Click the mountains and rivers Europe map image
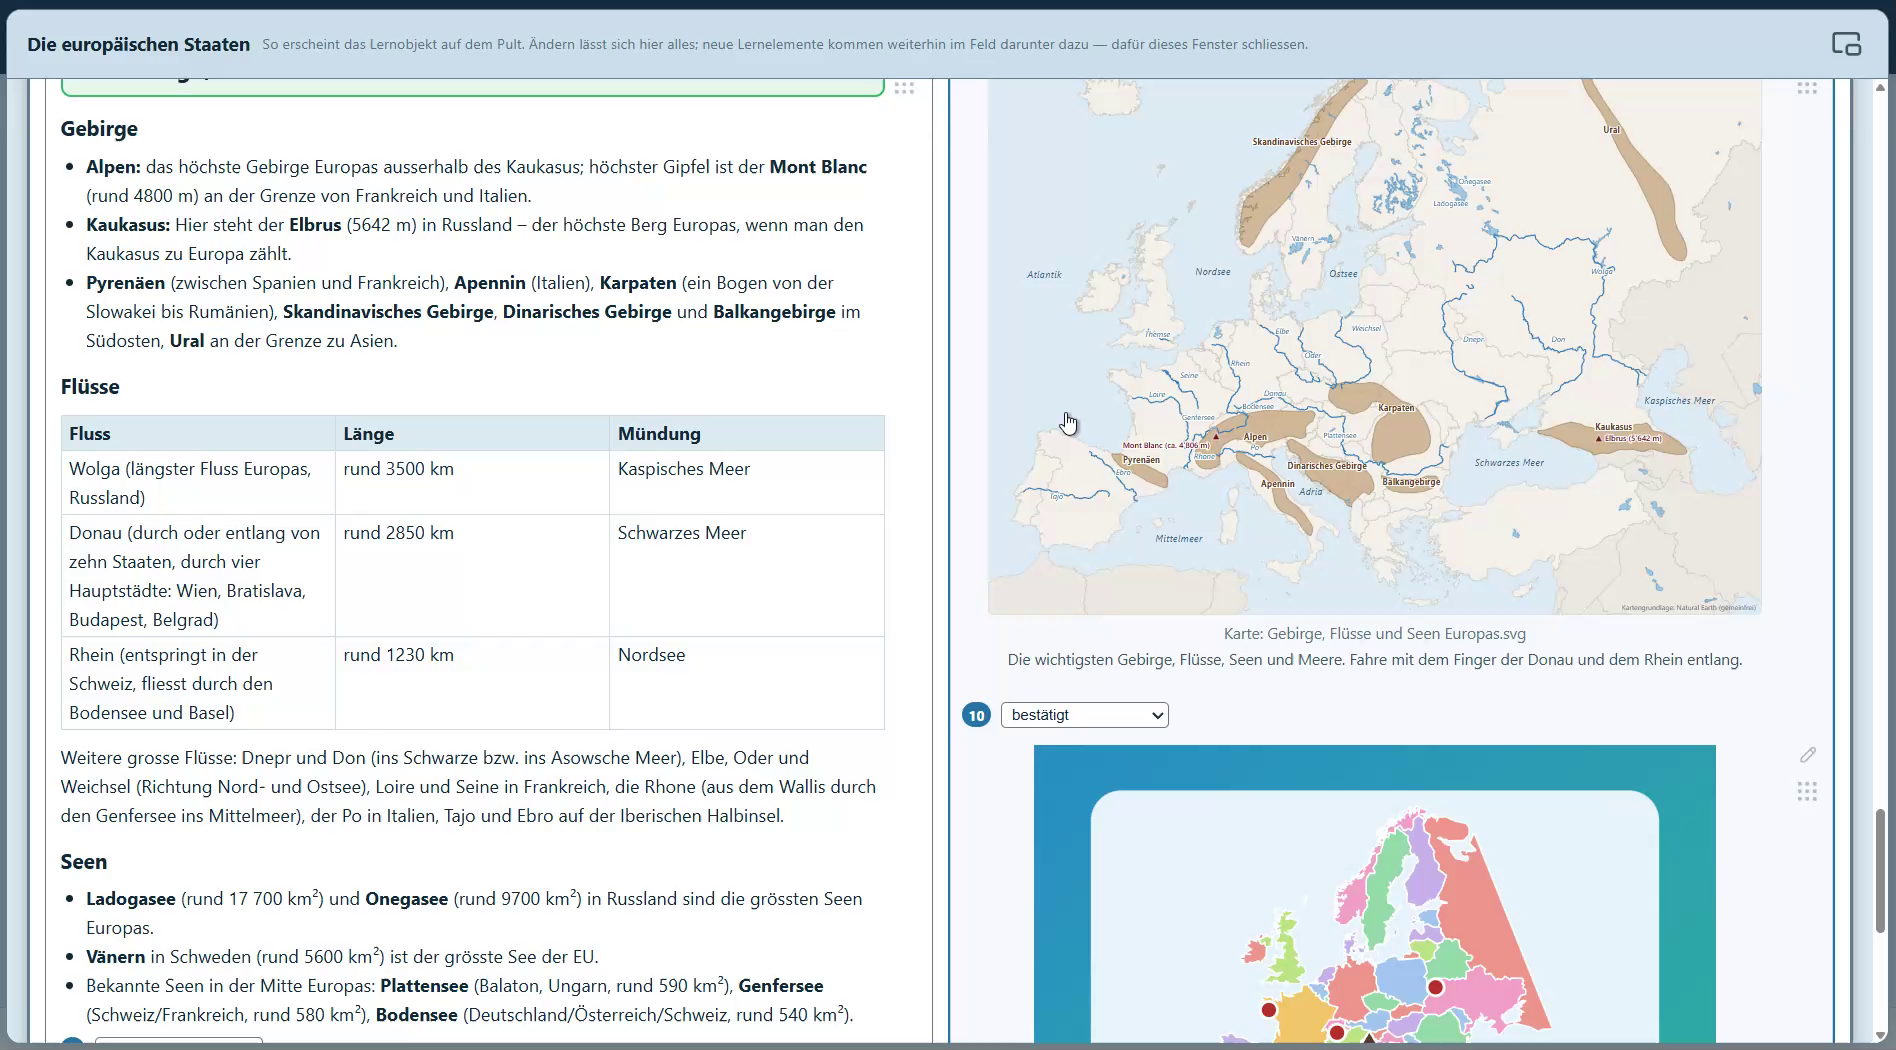 point(1374,347)
